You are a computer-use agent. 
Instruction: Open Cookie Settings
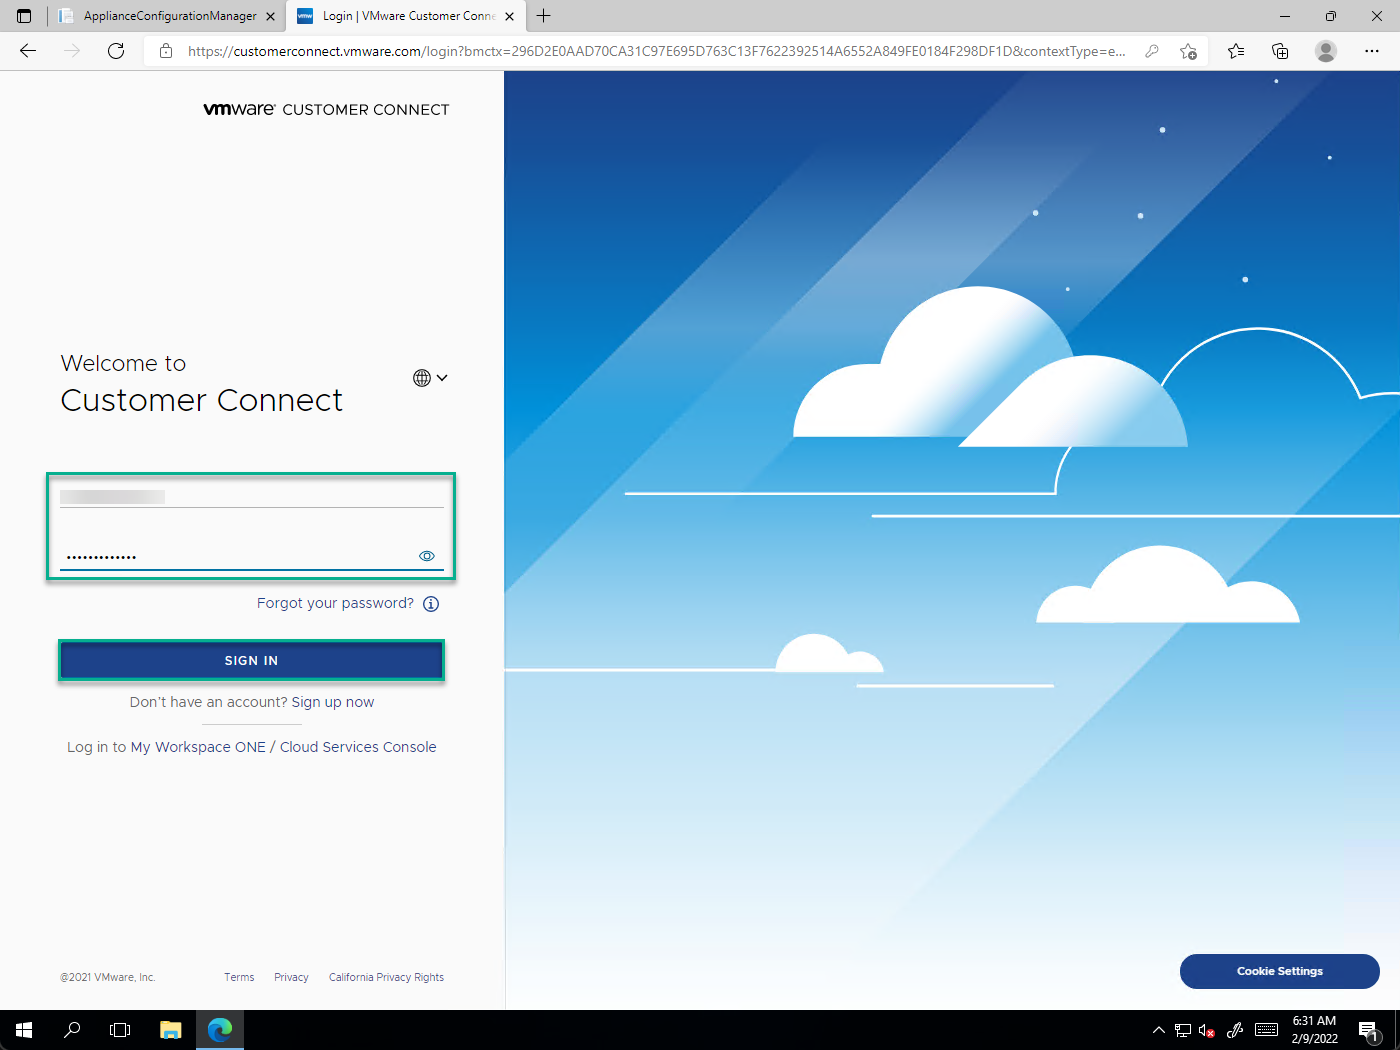click(1280, 971)
